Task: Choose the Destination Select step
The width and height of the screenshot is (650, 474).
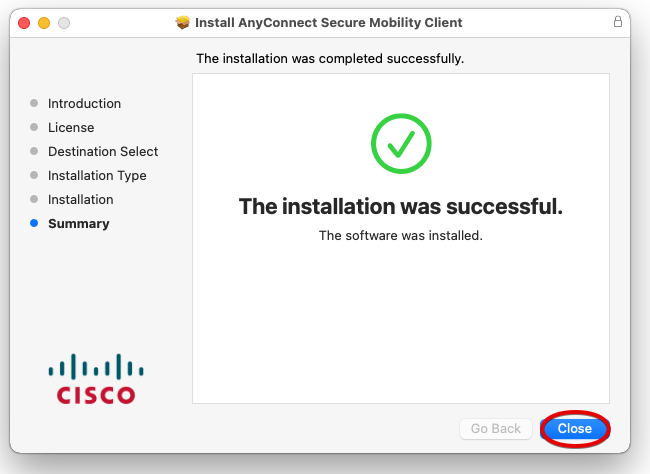Action: coord(103,151)
